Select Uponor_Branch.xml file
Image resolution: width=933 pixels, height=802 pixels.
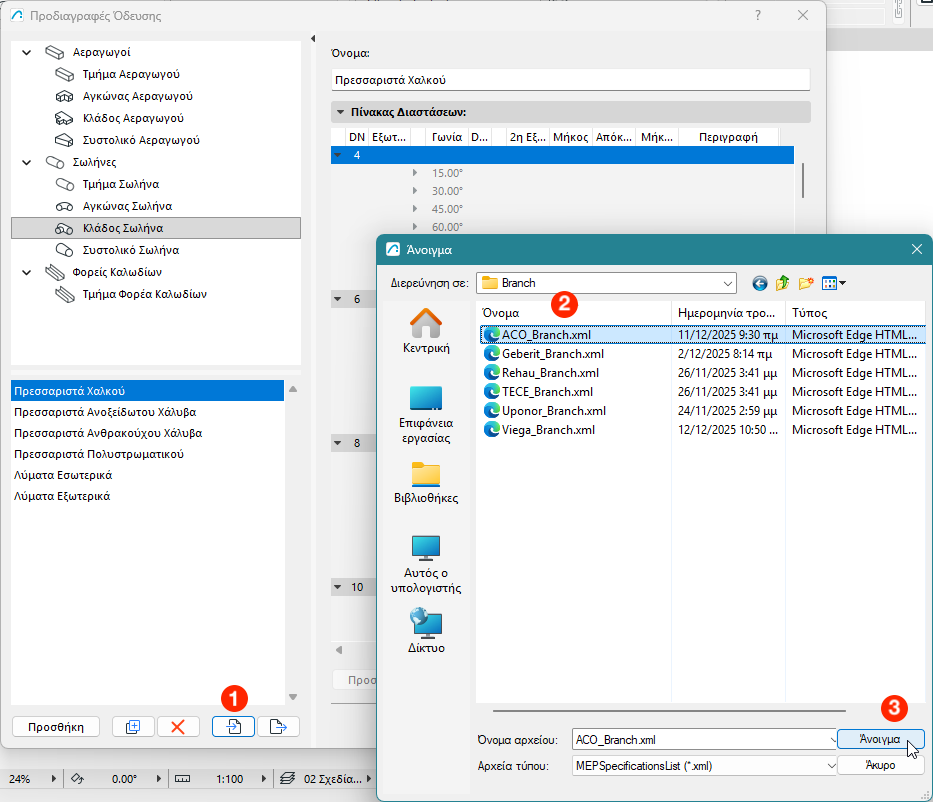point(554,411)
